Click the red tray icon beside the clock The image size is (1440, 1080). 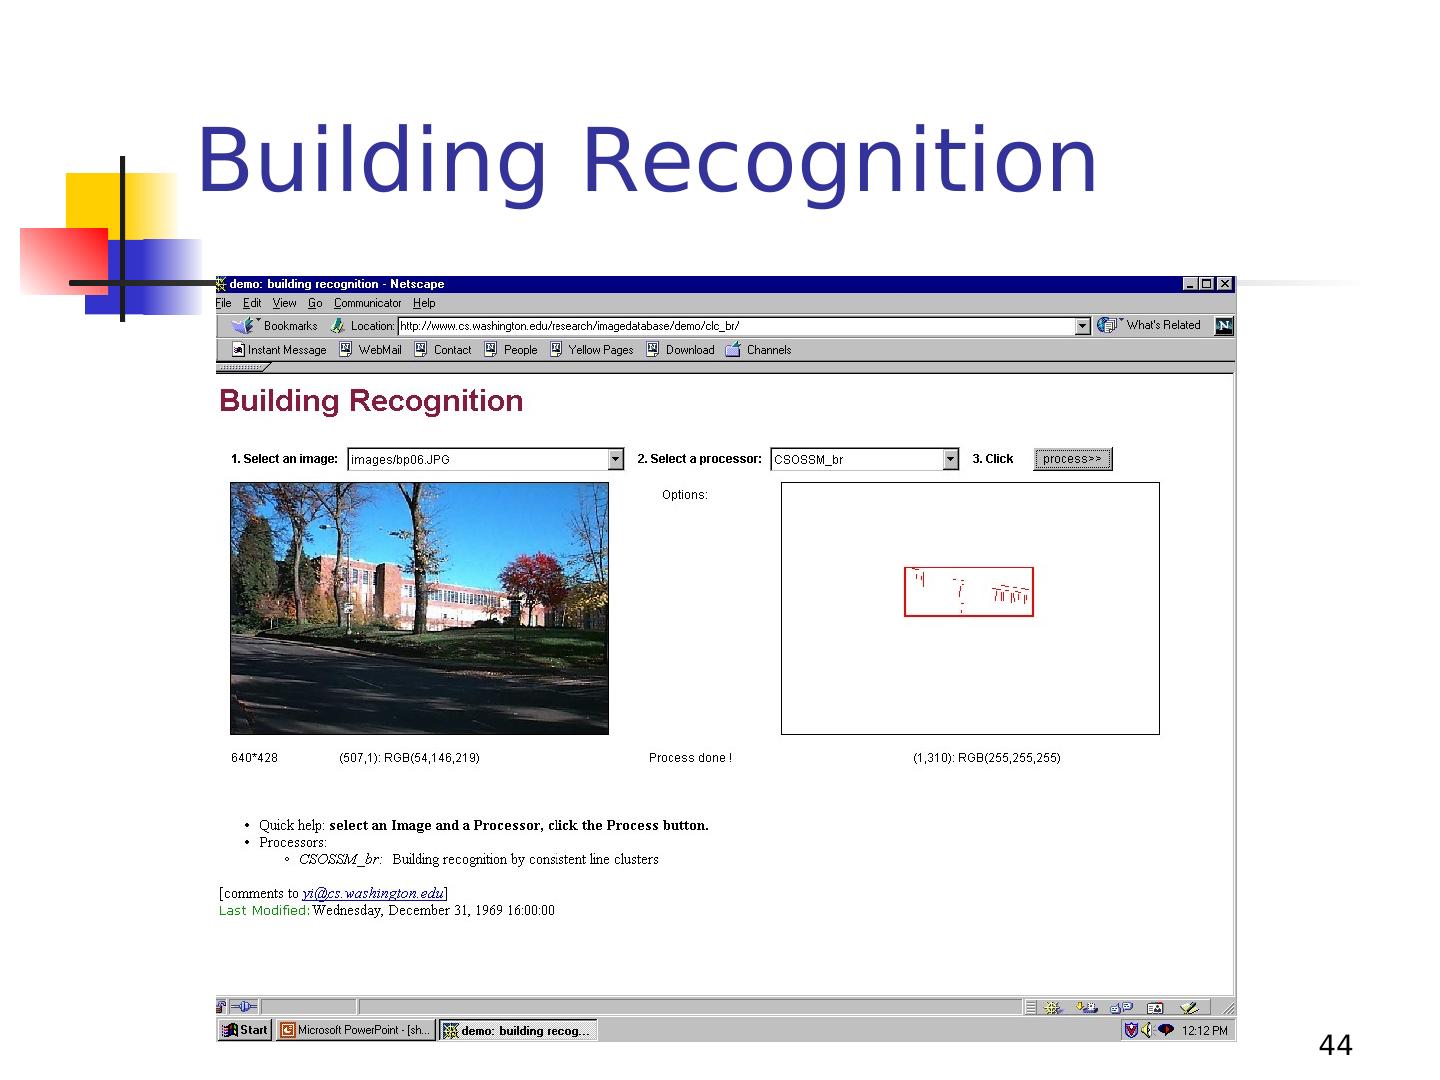coord(1166,1030)
